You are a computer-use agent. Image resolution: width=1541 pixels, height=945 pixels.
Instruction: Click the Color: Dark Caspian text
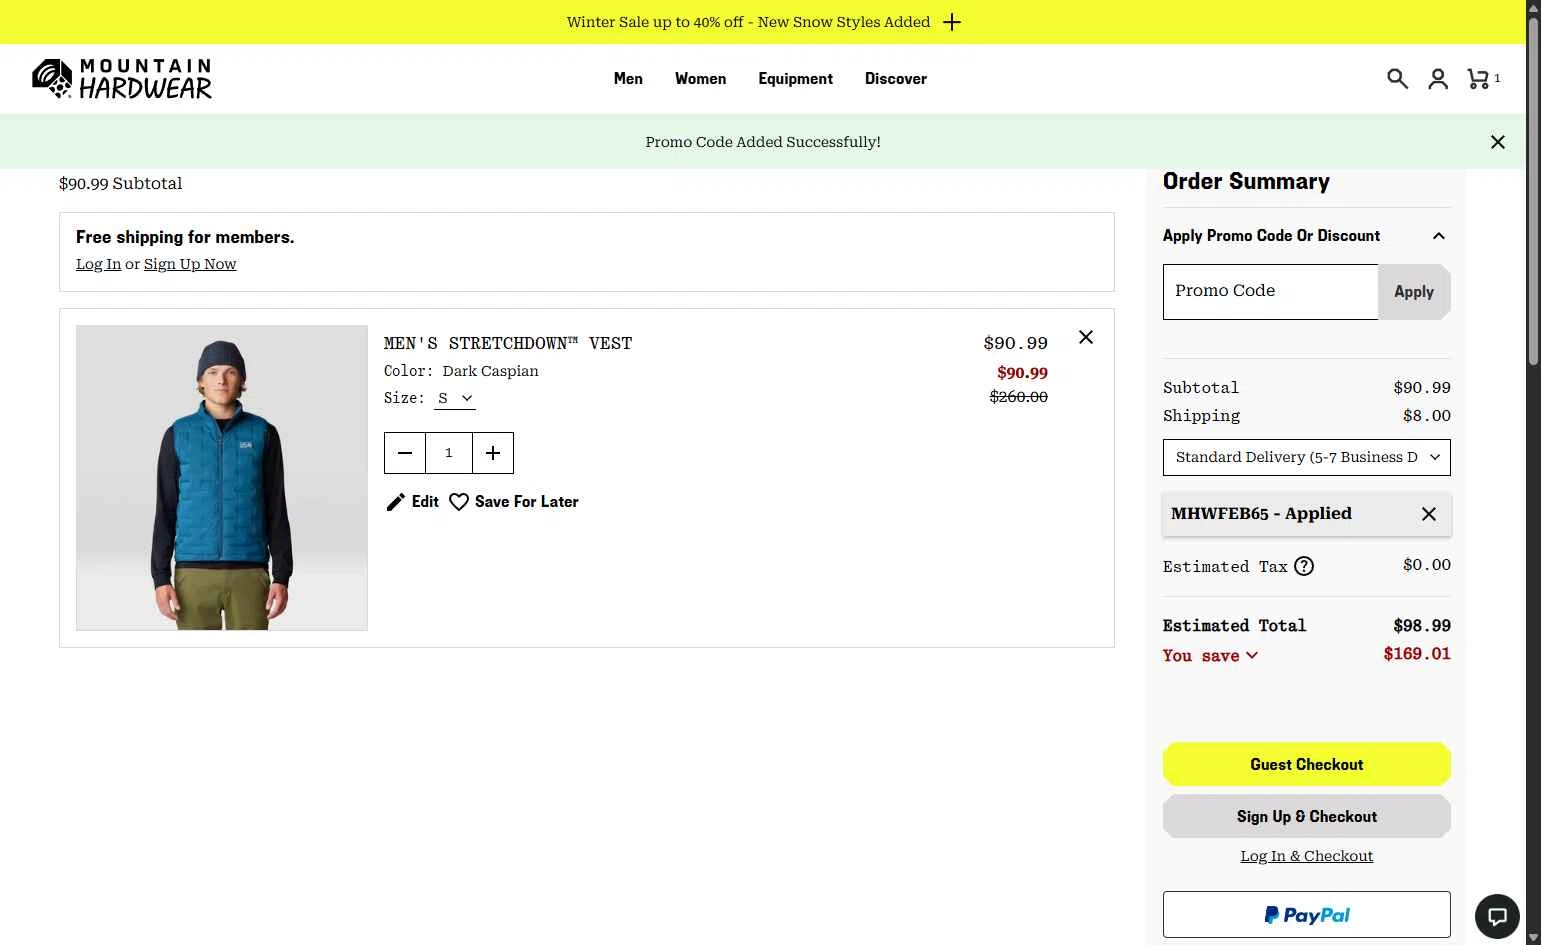(461, 371)
